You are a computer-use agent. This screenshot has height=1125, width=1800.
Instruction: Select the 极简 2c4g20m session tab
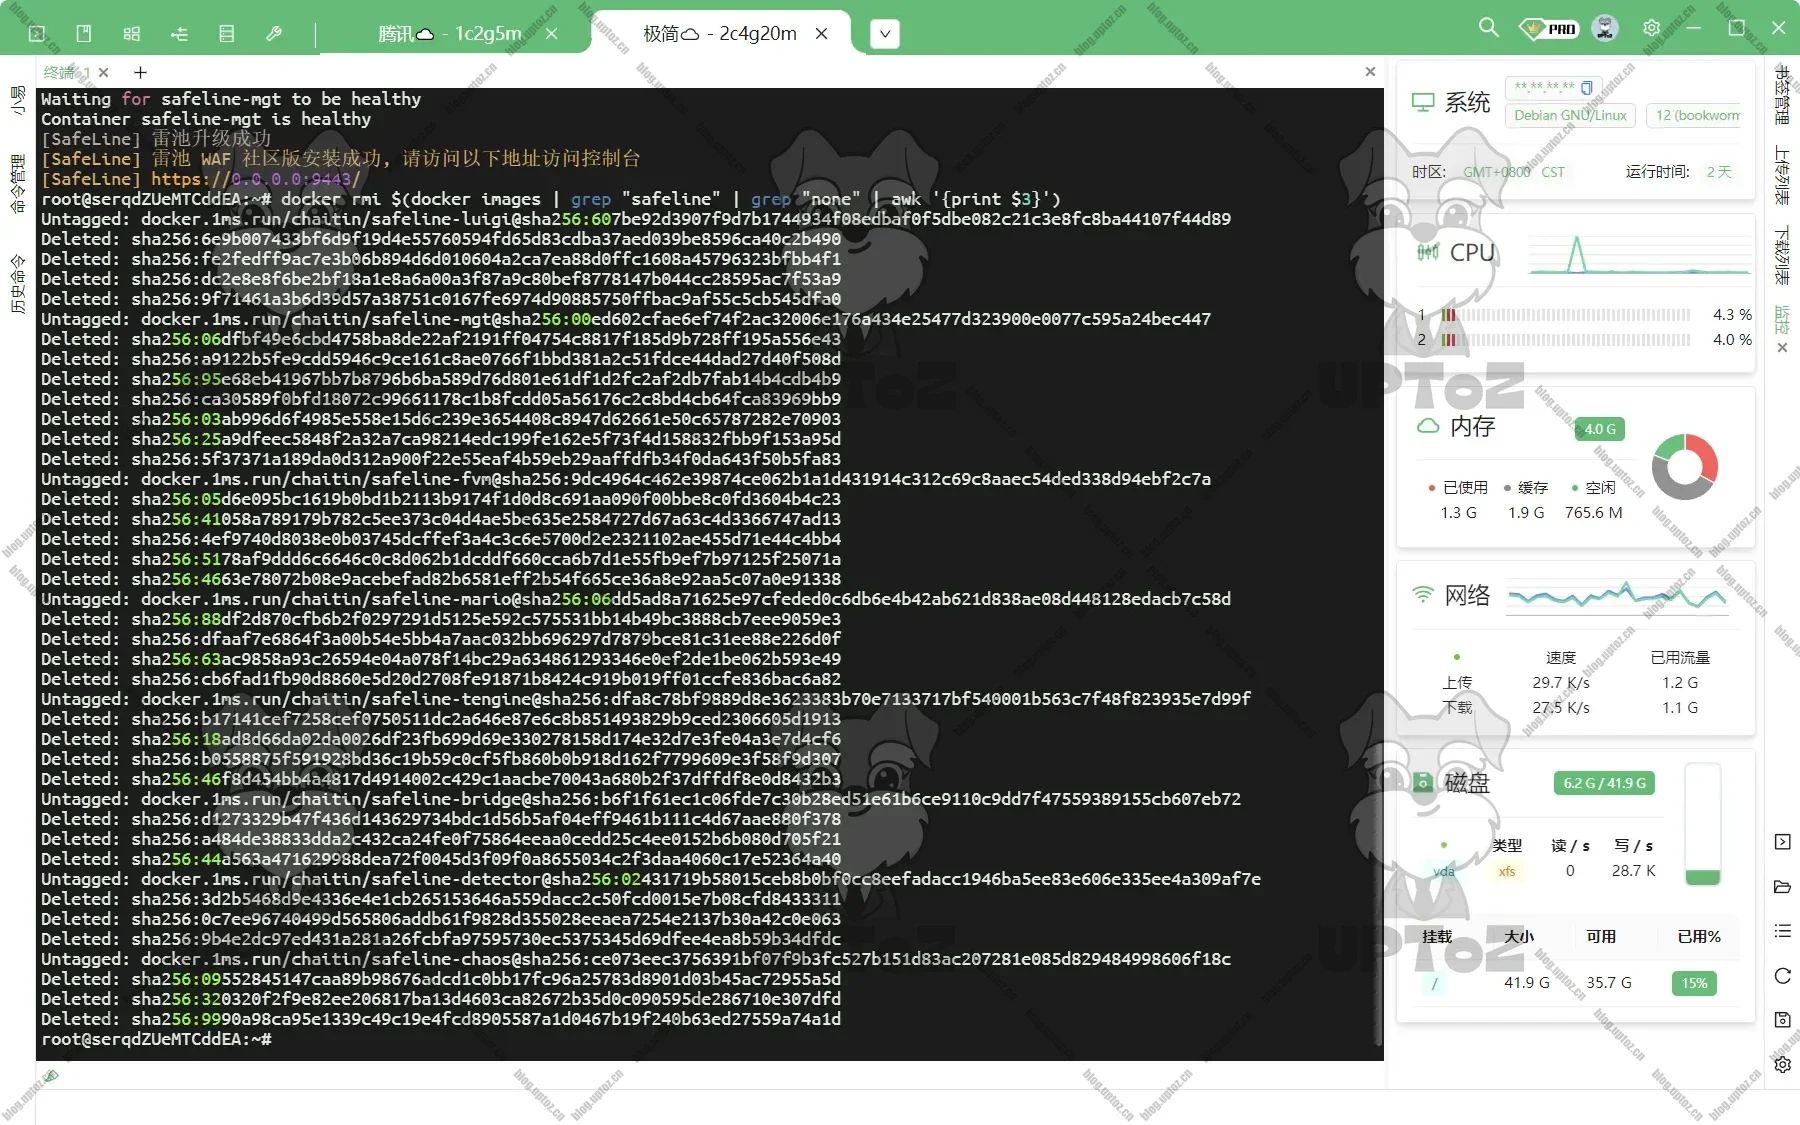720,34
